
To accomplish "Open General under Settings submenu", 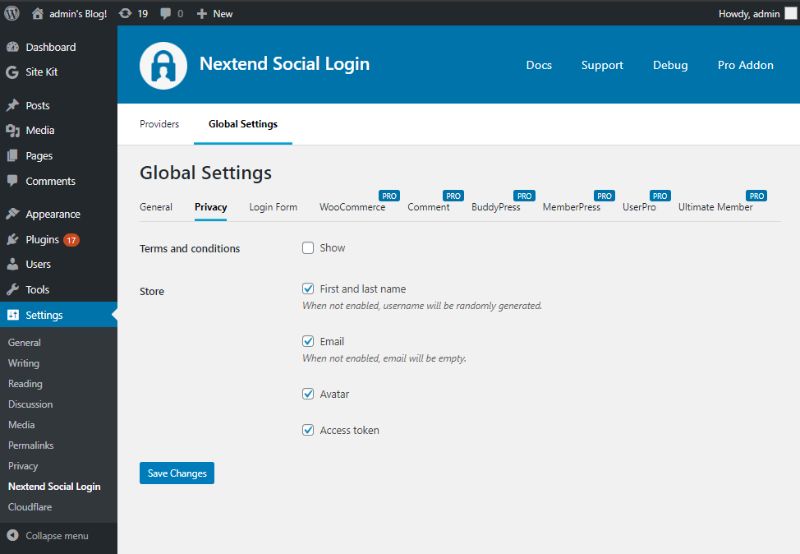I will pos(24,342).
